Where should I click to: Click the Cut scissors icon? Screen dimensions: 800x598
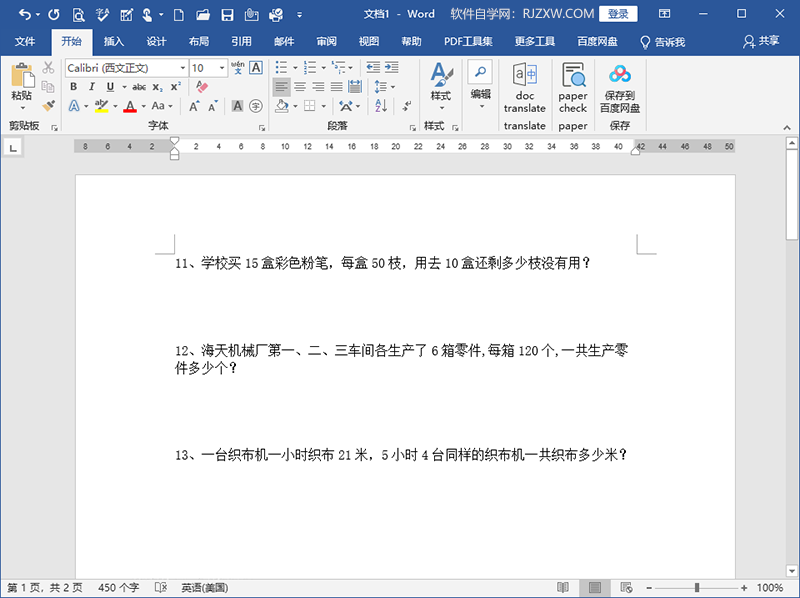pos(48,67)
